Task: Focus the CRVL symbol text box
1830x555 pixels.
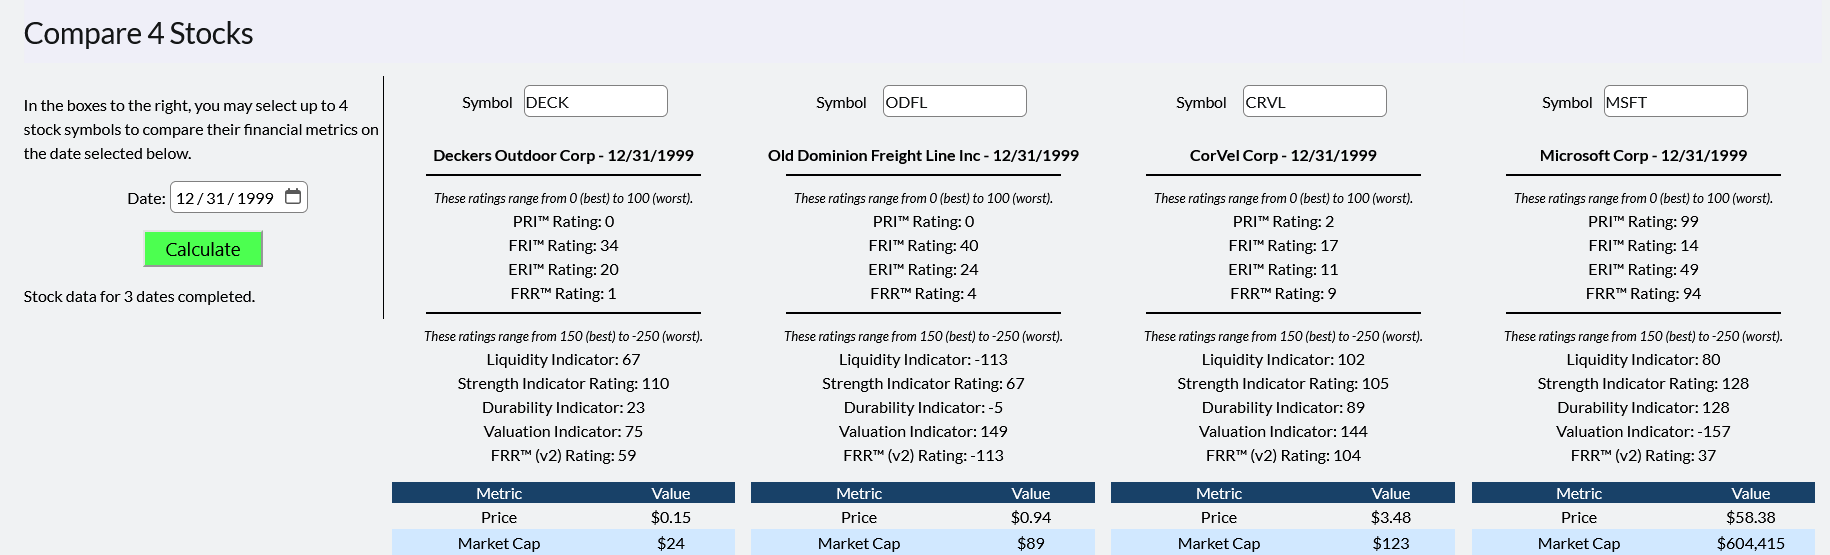Action: pos(1314,102)
